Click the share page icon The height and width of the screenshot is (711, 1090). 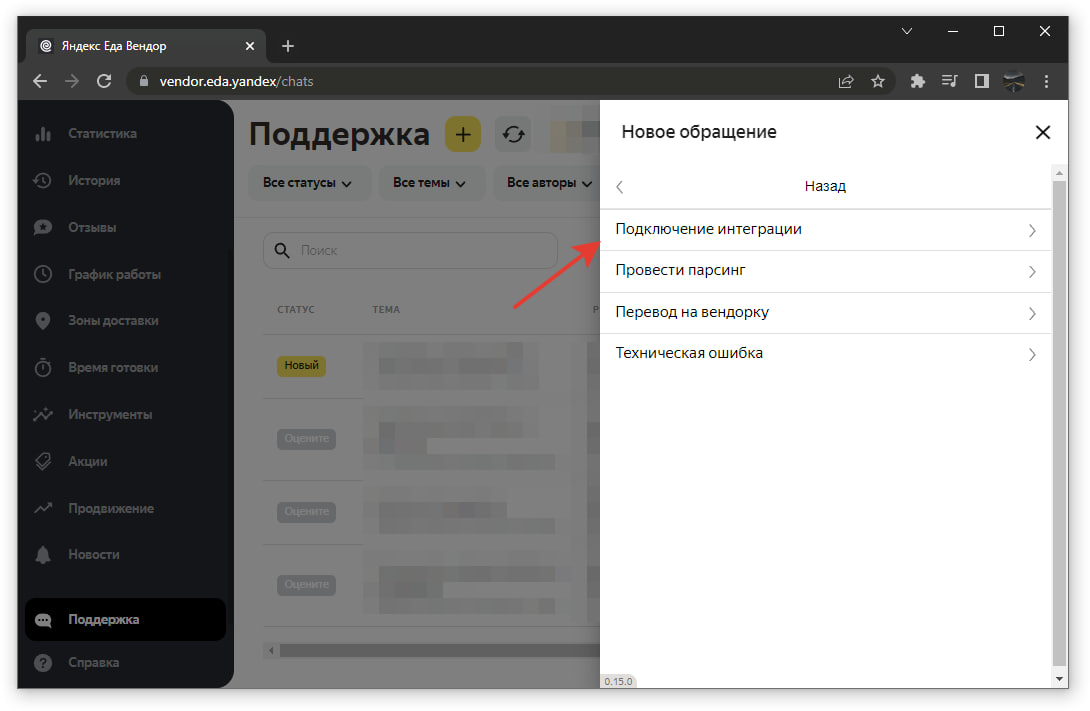pos(846,81)
